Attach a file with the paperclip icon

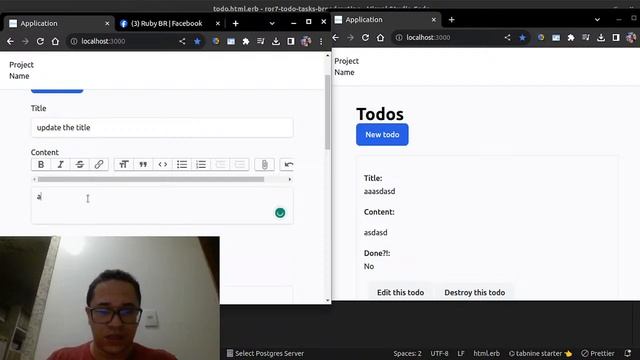pos(264,164)
